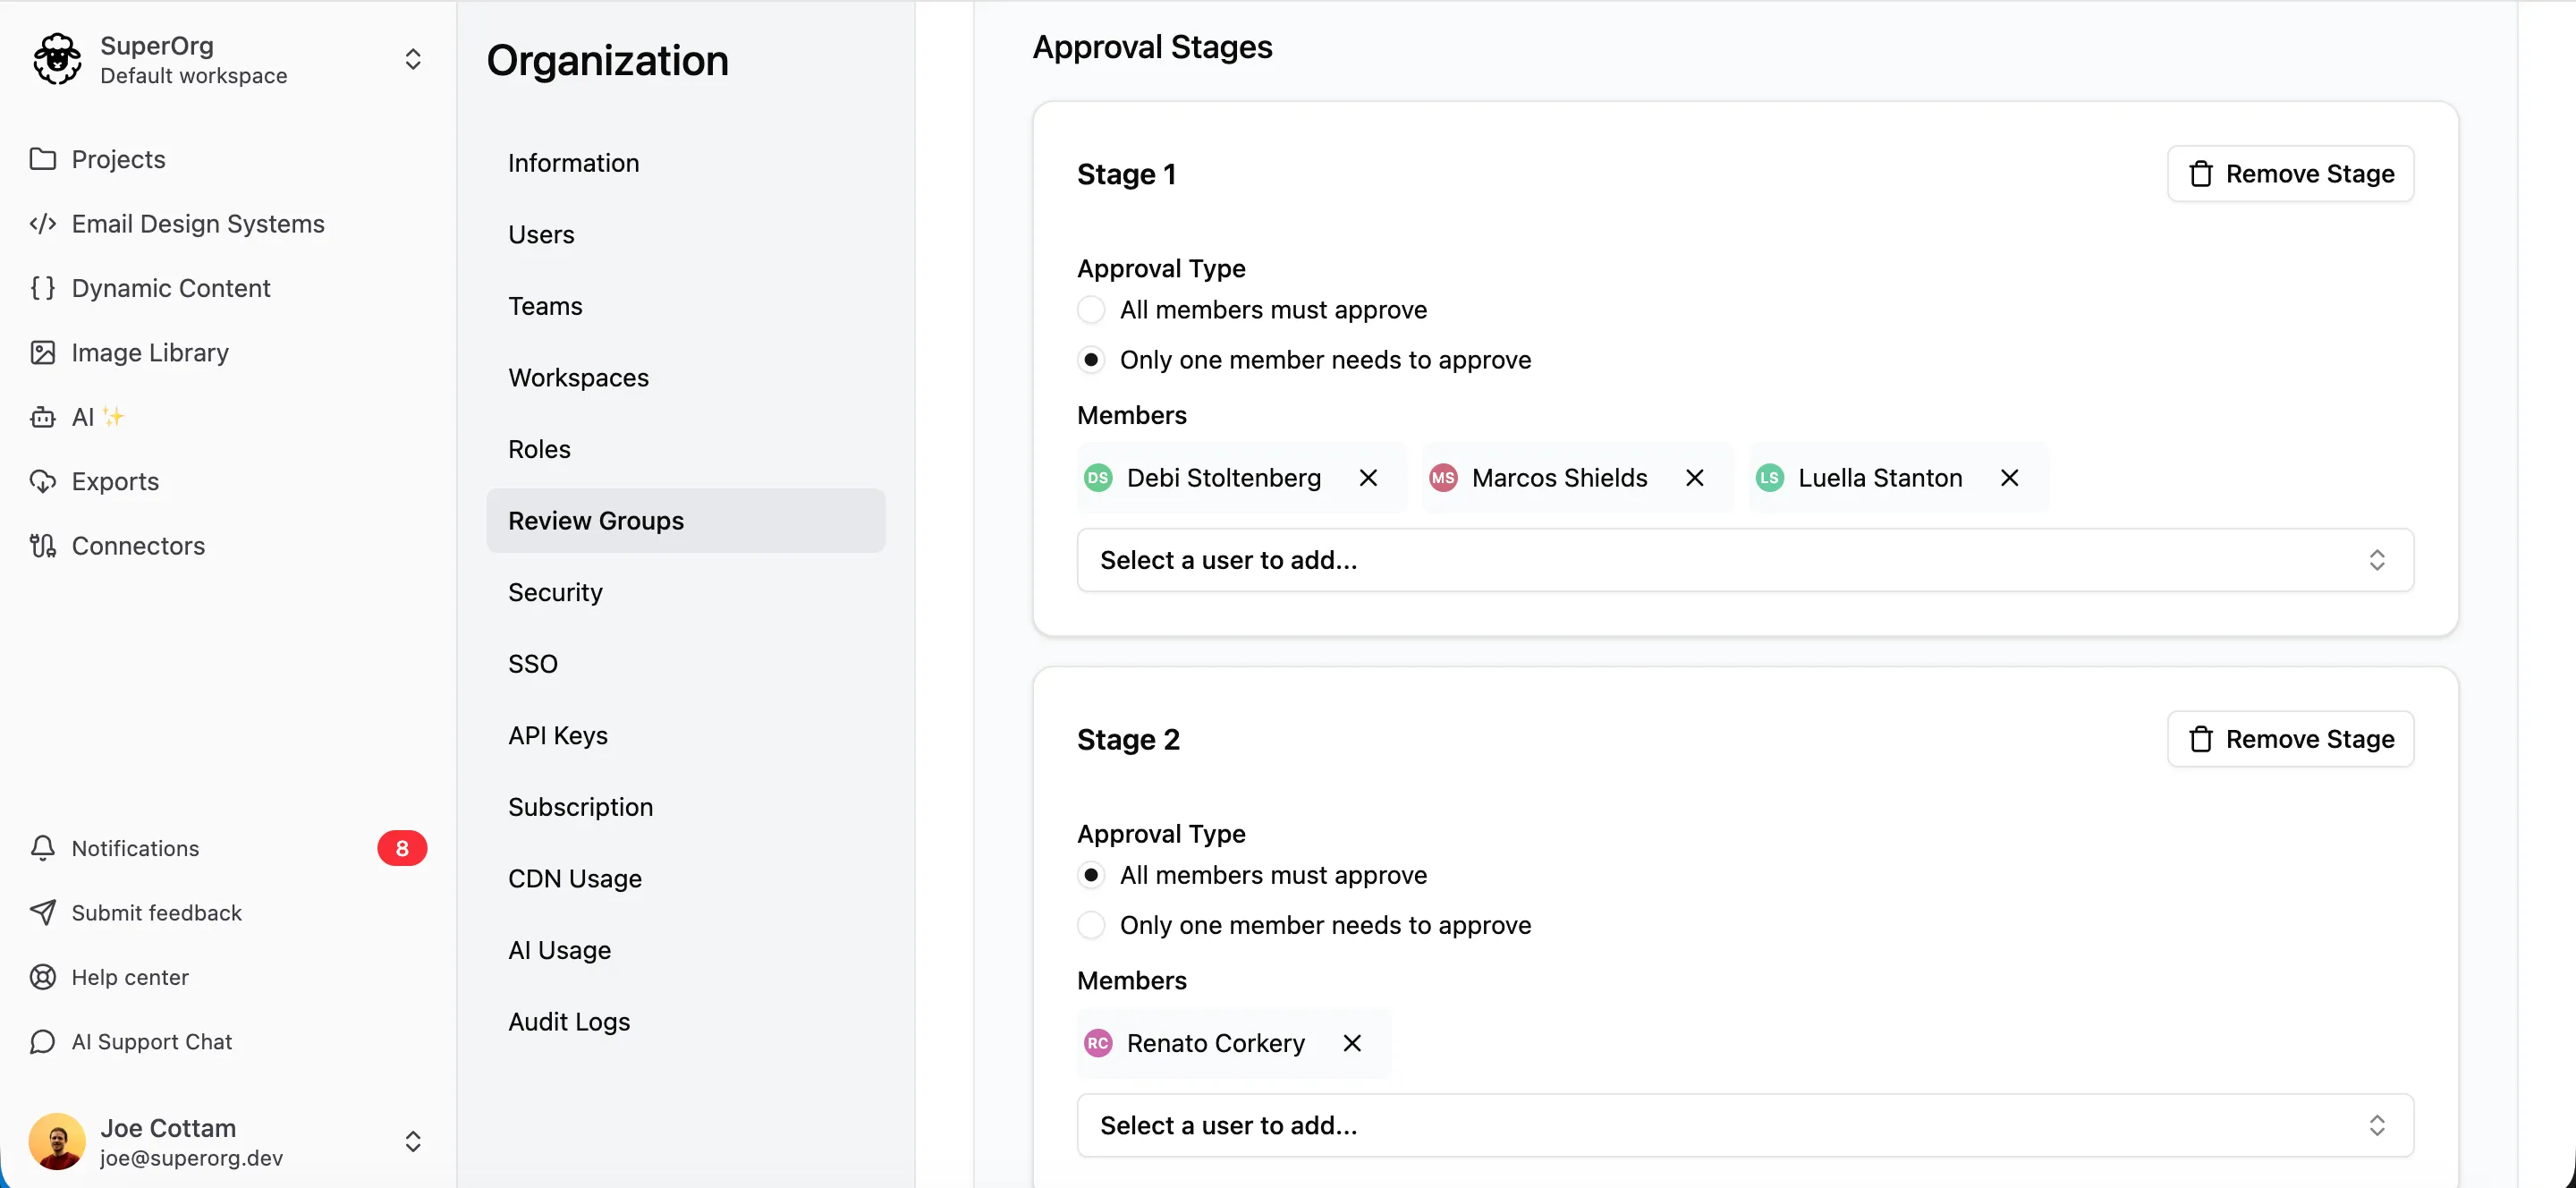2576x1188 pixels.
Task: Switch to the Security settings tab
Action: pyautogui.click(x=555, y=592)
